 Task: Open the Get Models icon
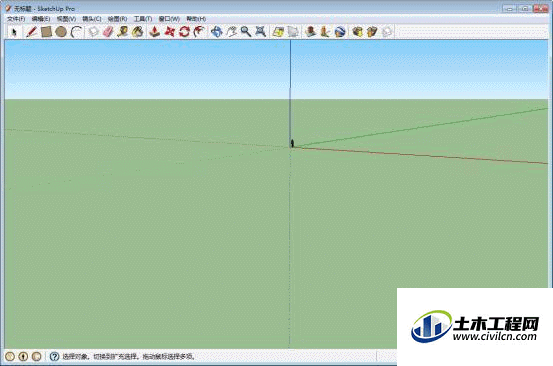pos(357,32)
